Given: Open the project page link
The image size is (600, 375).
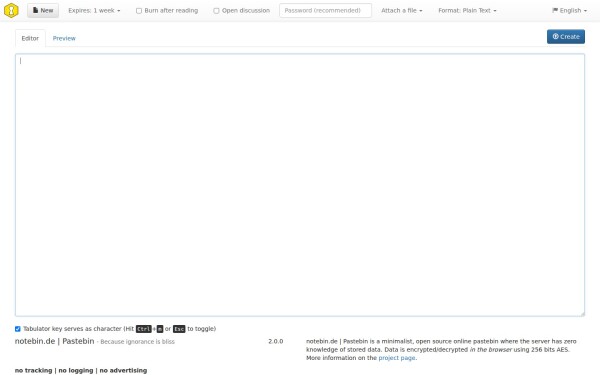Looking at the screenshot, I should (397, 358).
